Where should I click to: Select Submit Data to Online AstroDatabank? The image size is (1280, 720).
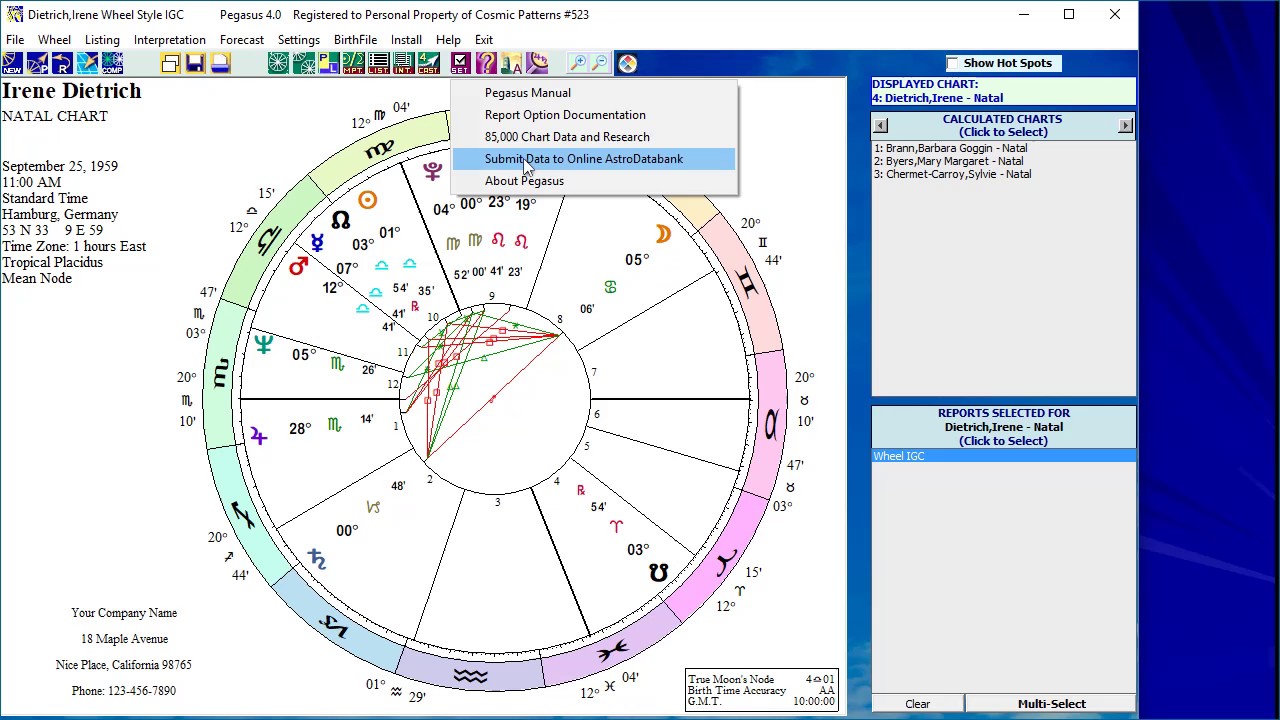click(594, 159)
